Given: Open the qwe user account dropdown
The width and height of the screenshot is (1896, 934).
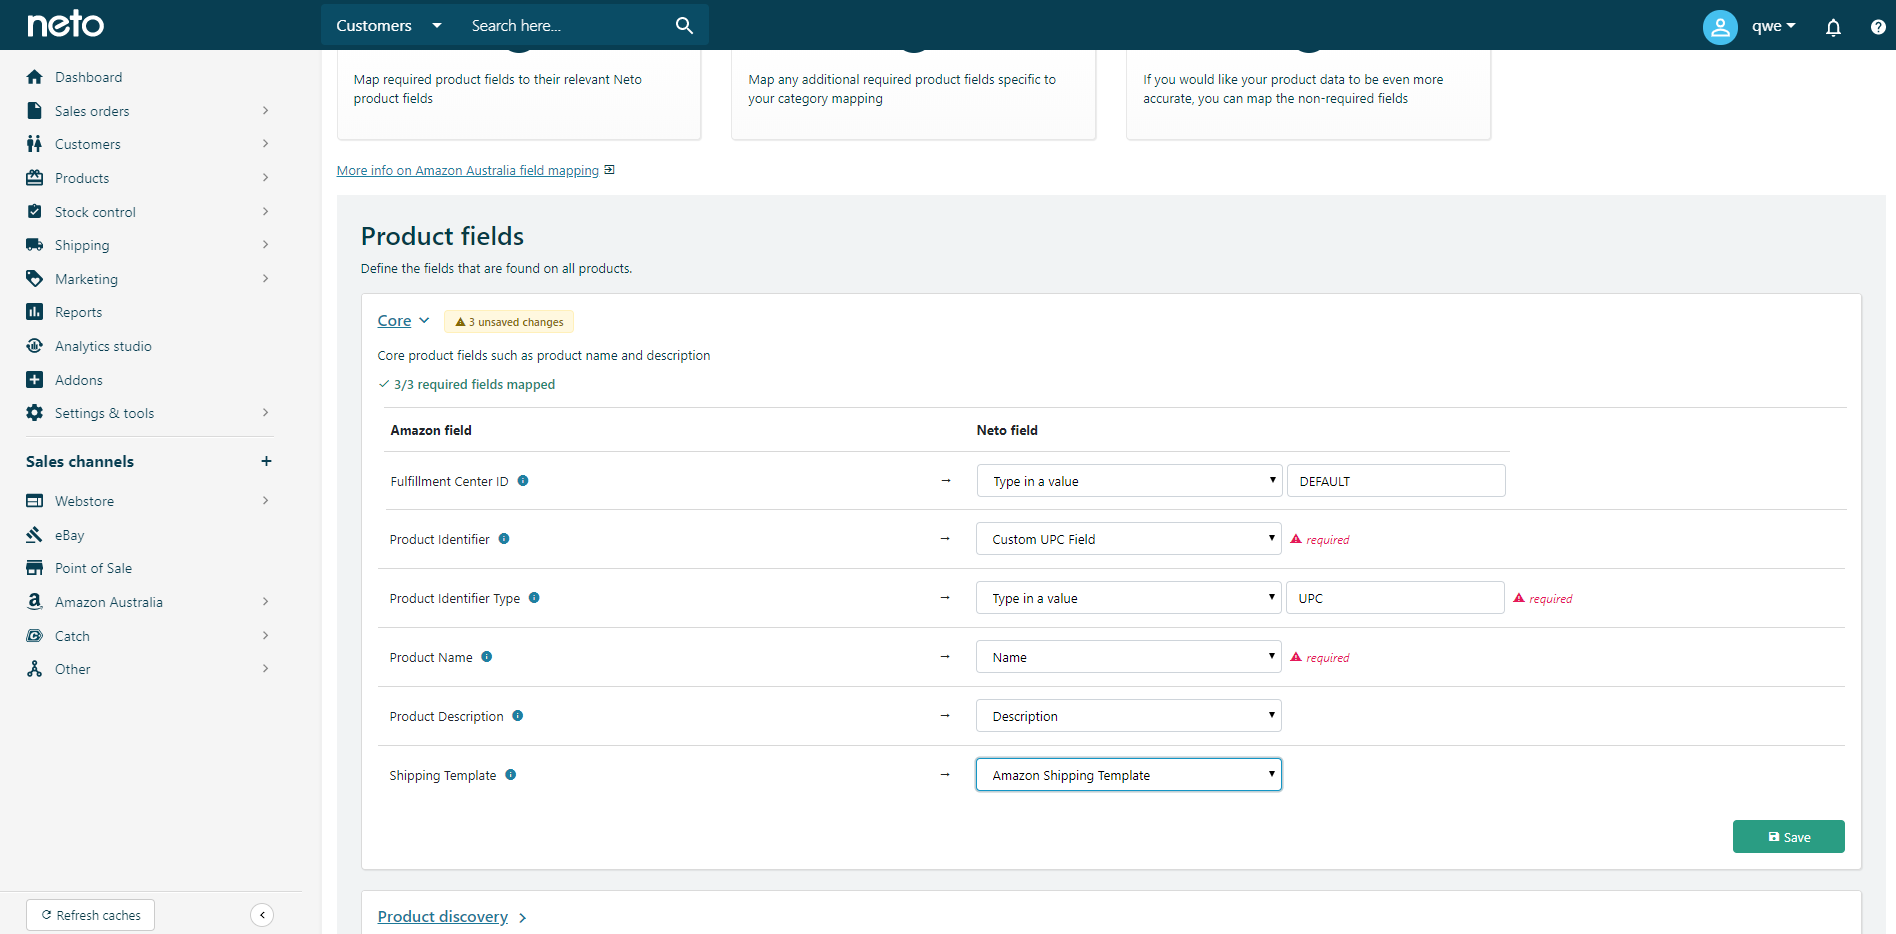Looking at the screenshot, I should pyautogui.click(x=1773, y=27).
